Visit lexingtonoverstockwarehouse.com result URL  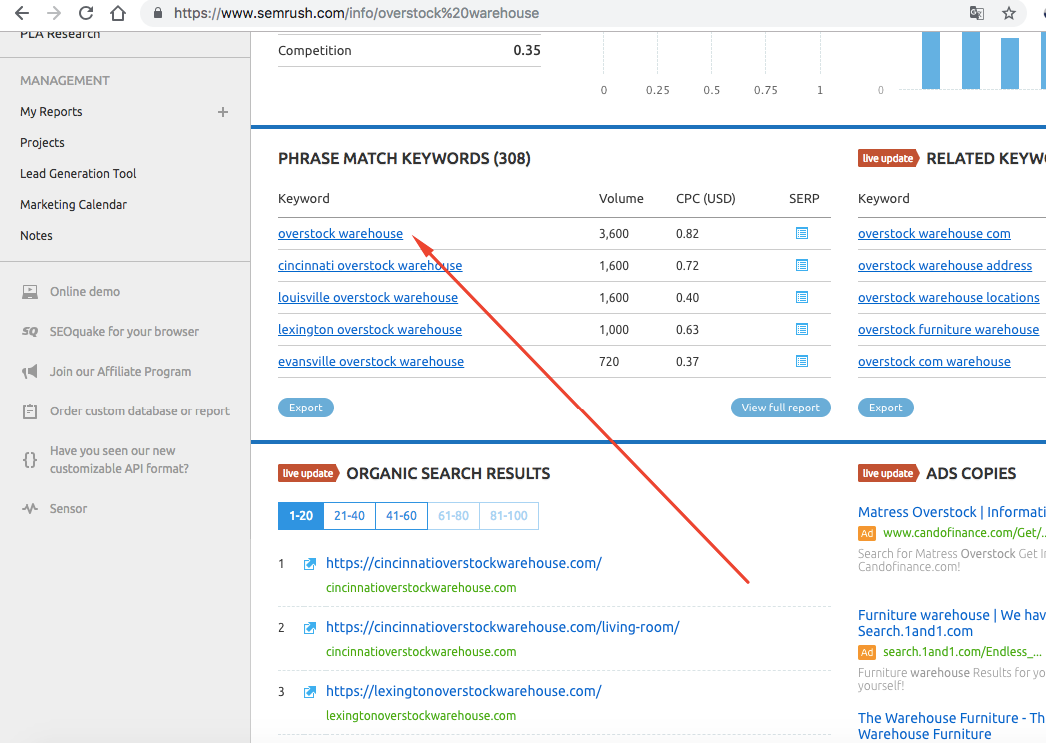tap(464, 692)
